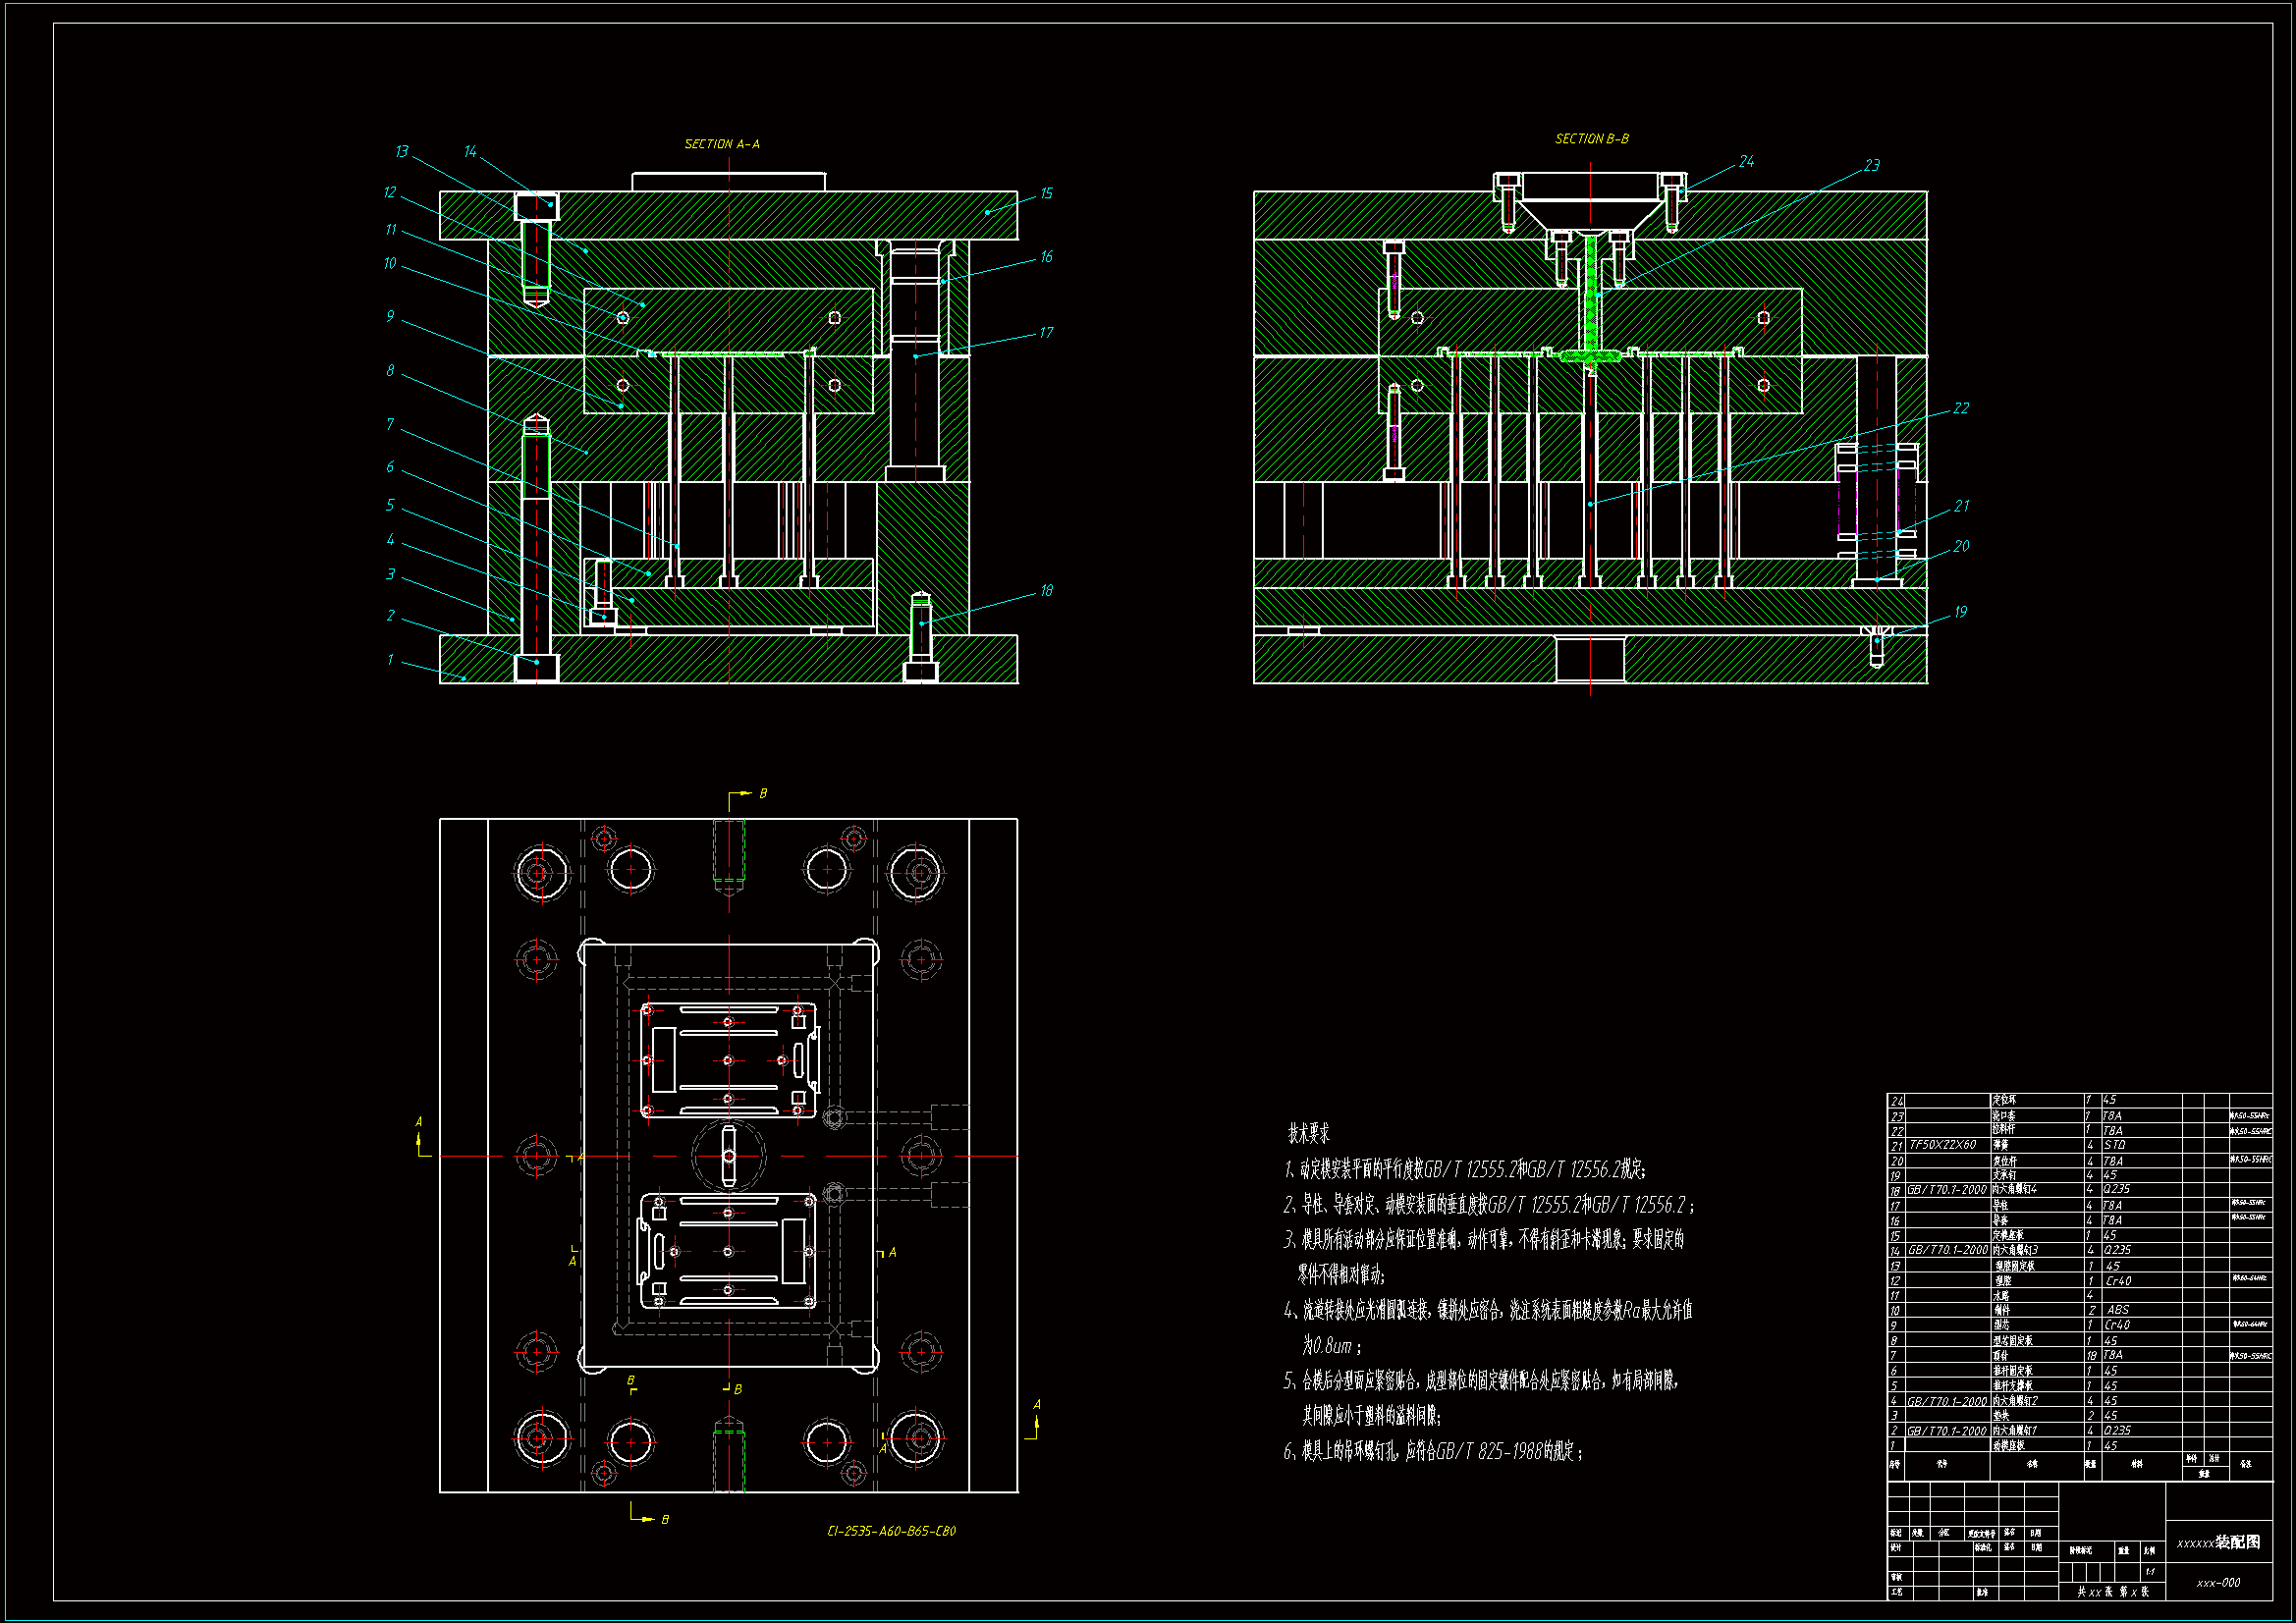The image size is (2296, 1623).
Task: Select part label number 15
Action: (1046, 193)
